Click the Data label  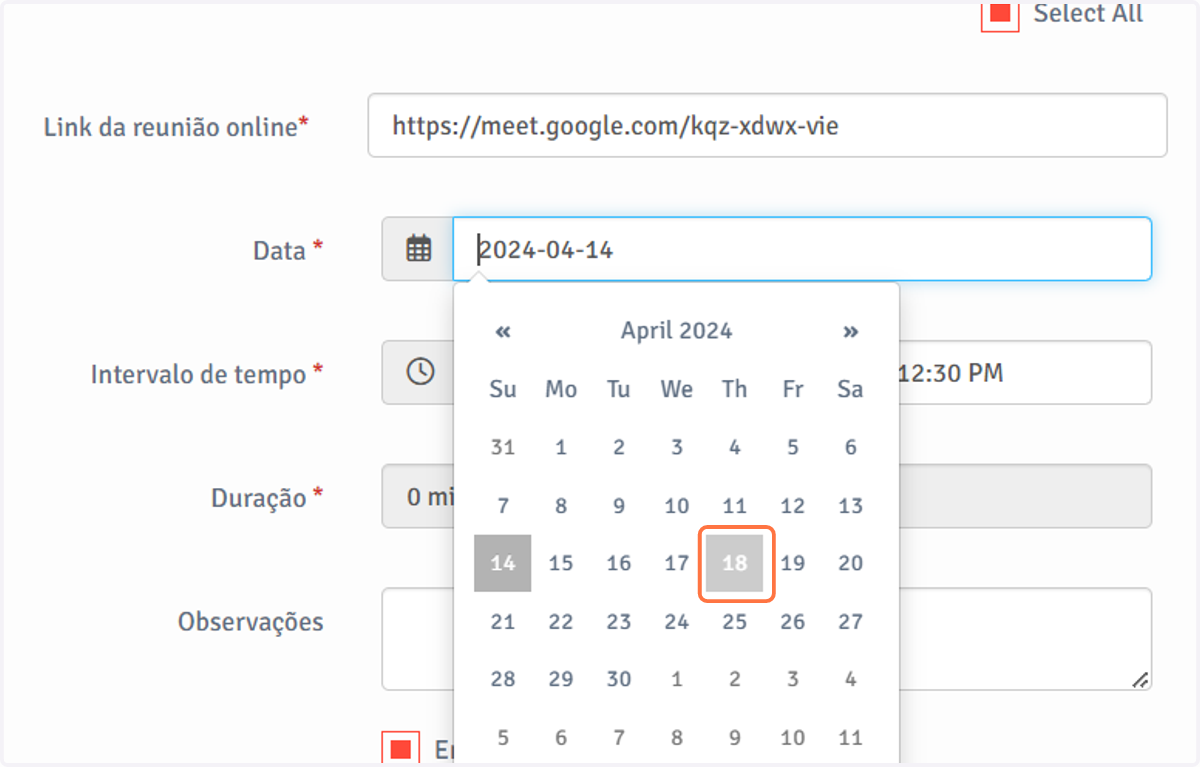pyautogui.click(x=289, y=250)
